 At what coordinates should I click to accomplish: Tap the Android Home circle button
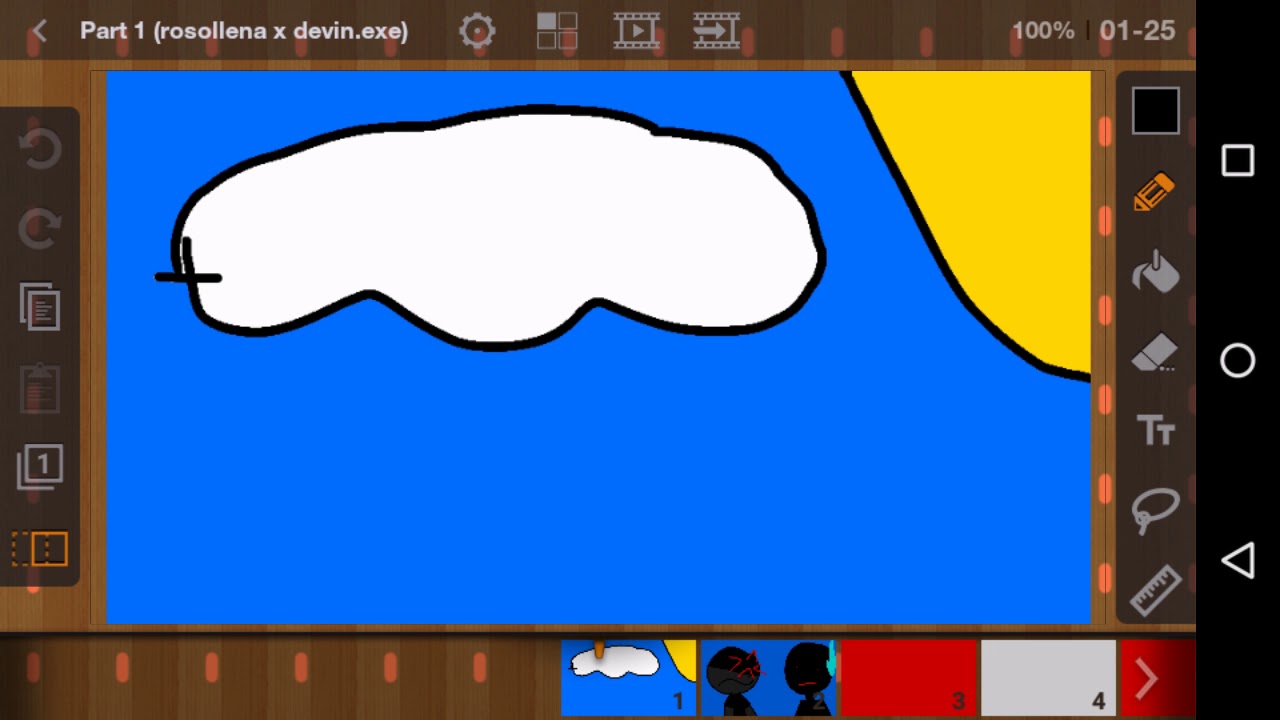[1238, 361]
